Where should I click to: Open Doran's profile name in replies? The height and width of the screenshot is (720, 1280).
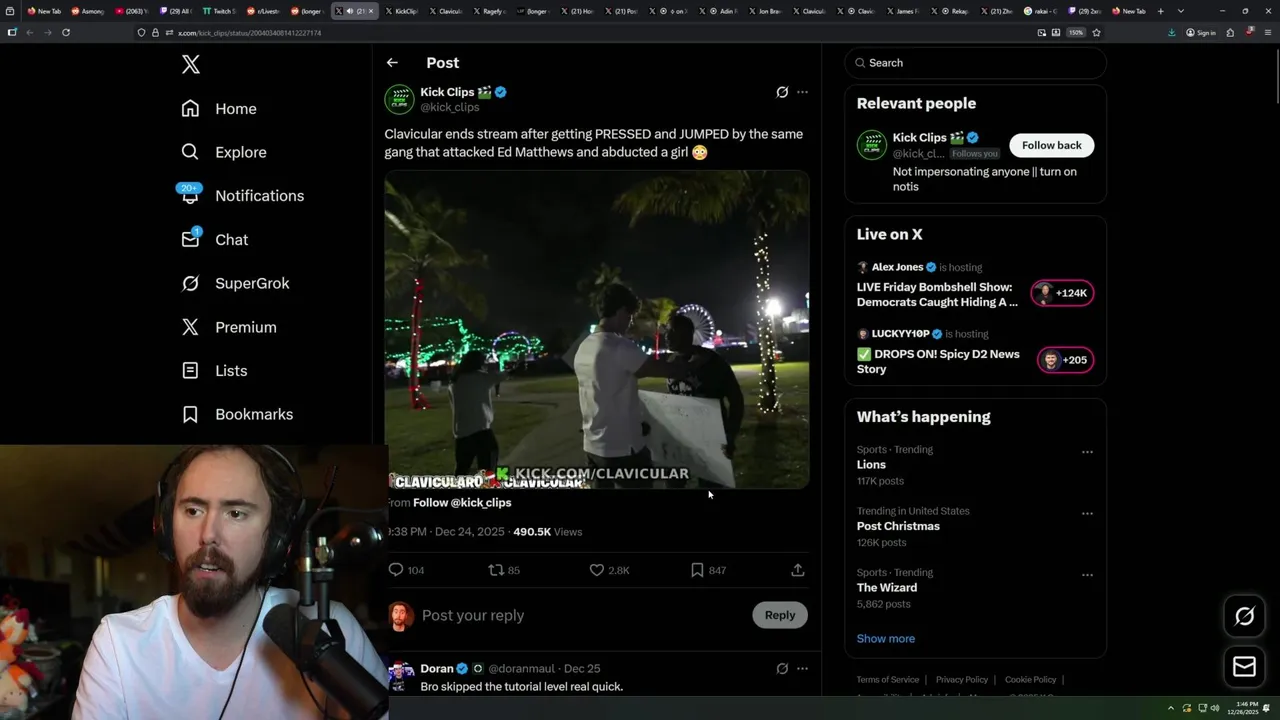(x=437, y=669)
